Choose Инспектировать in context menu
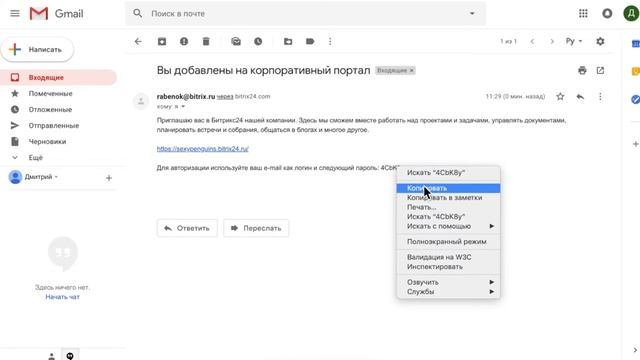The image size is (640, 360). (448, 267)
